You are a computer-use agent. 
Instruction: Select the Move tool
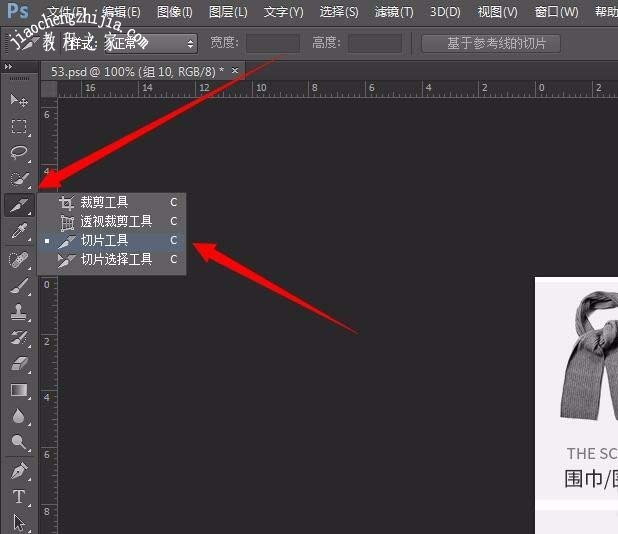pos(19,100)
